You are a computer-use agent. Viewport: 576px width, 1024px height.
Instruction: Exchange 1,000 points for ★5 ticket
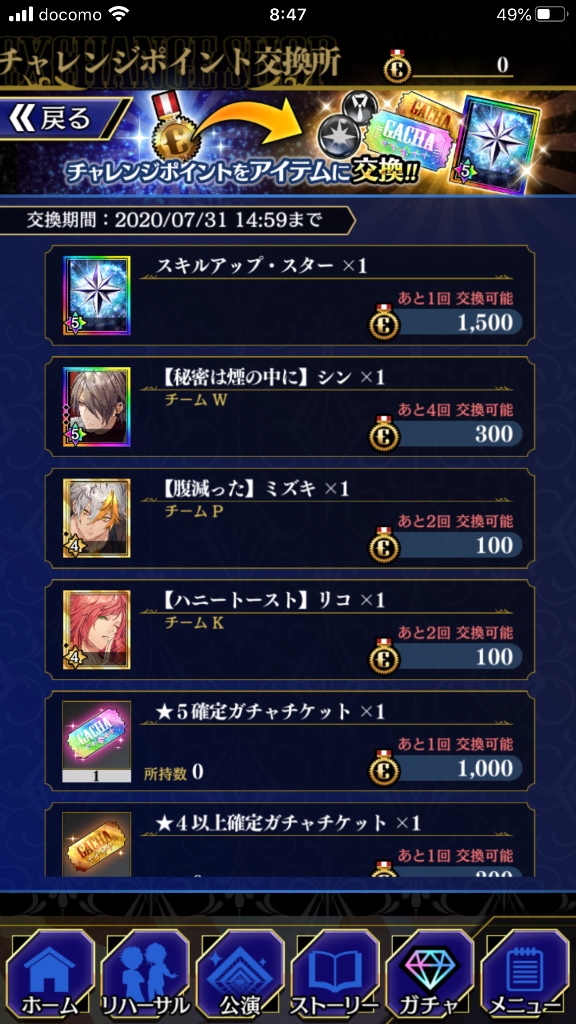pyautogui.click(x=445, y=769)
